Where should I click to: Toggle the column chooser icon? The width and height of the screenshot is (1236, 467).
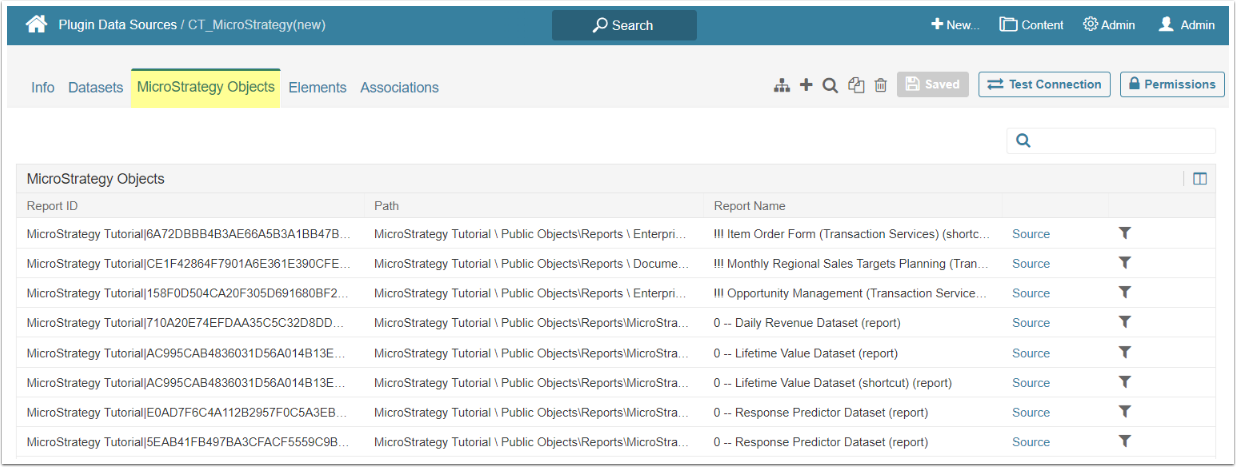(1200, 179)
